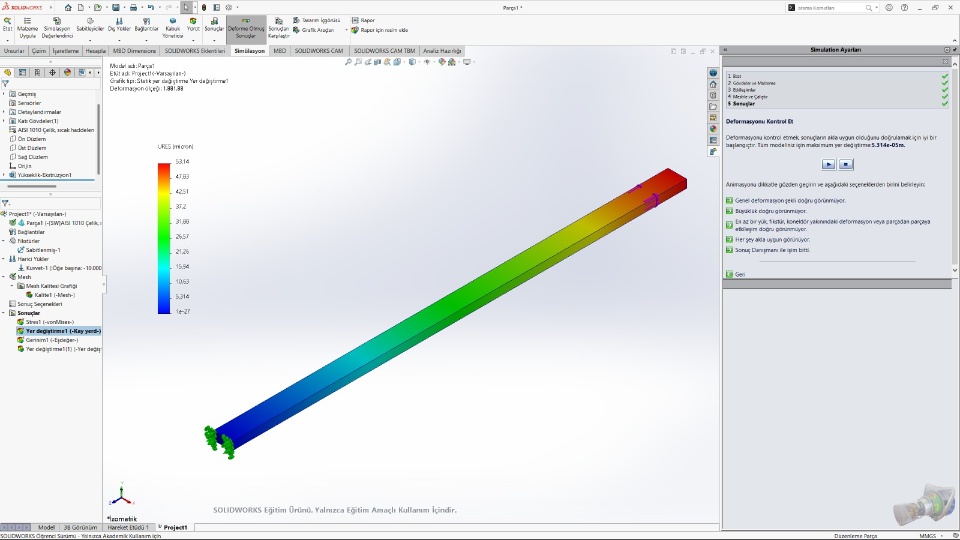Open dropdown arrow under Etüt
The width and height of the screenshot is (960, 540).
(x=7, y=40)
